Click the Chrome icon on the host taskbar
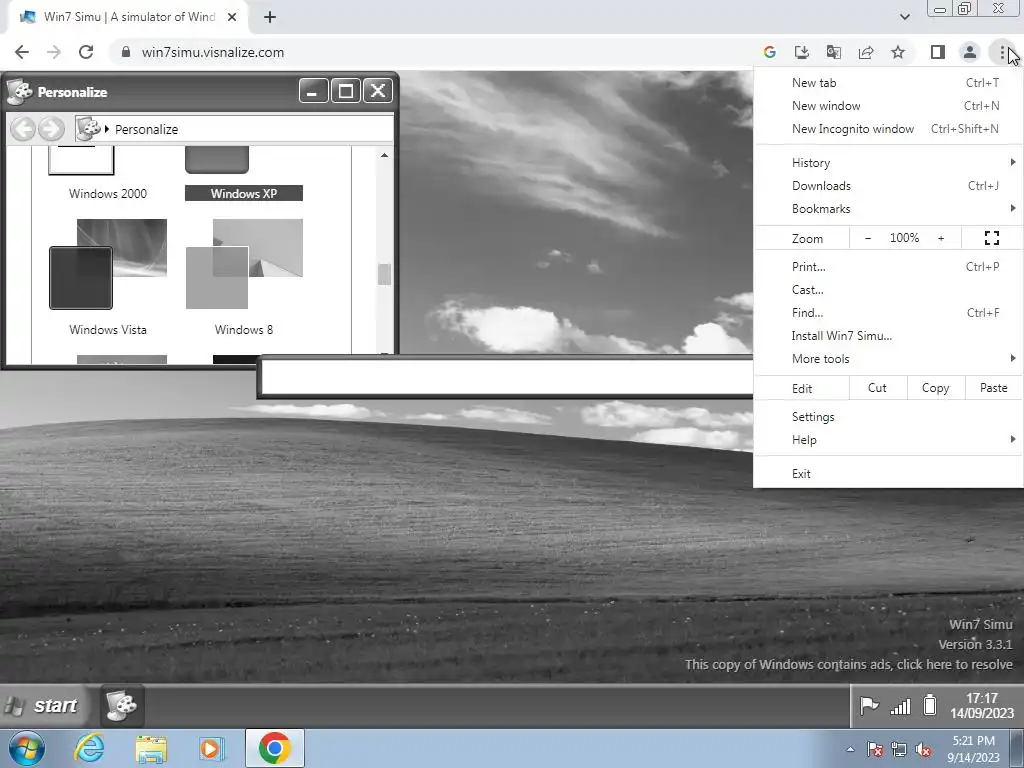This screenshot has height=768, width=1024. (274, 748)
